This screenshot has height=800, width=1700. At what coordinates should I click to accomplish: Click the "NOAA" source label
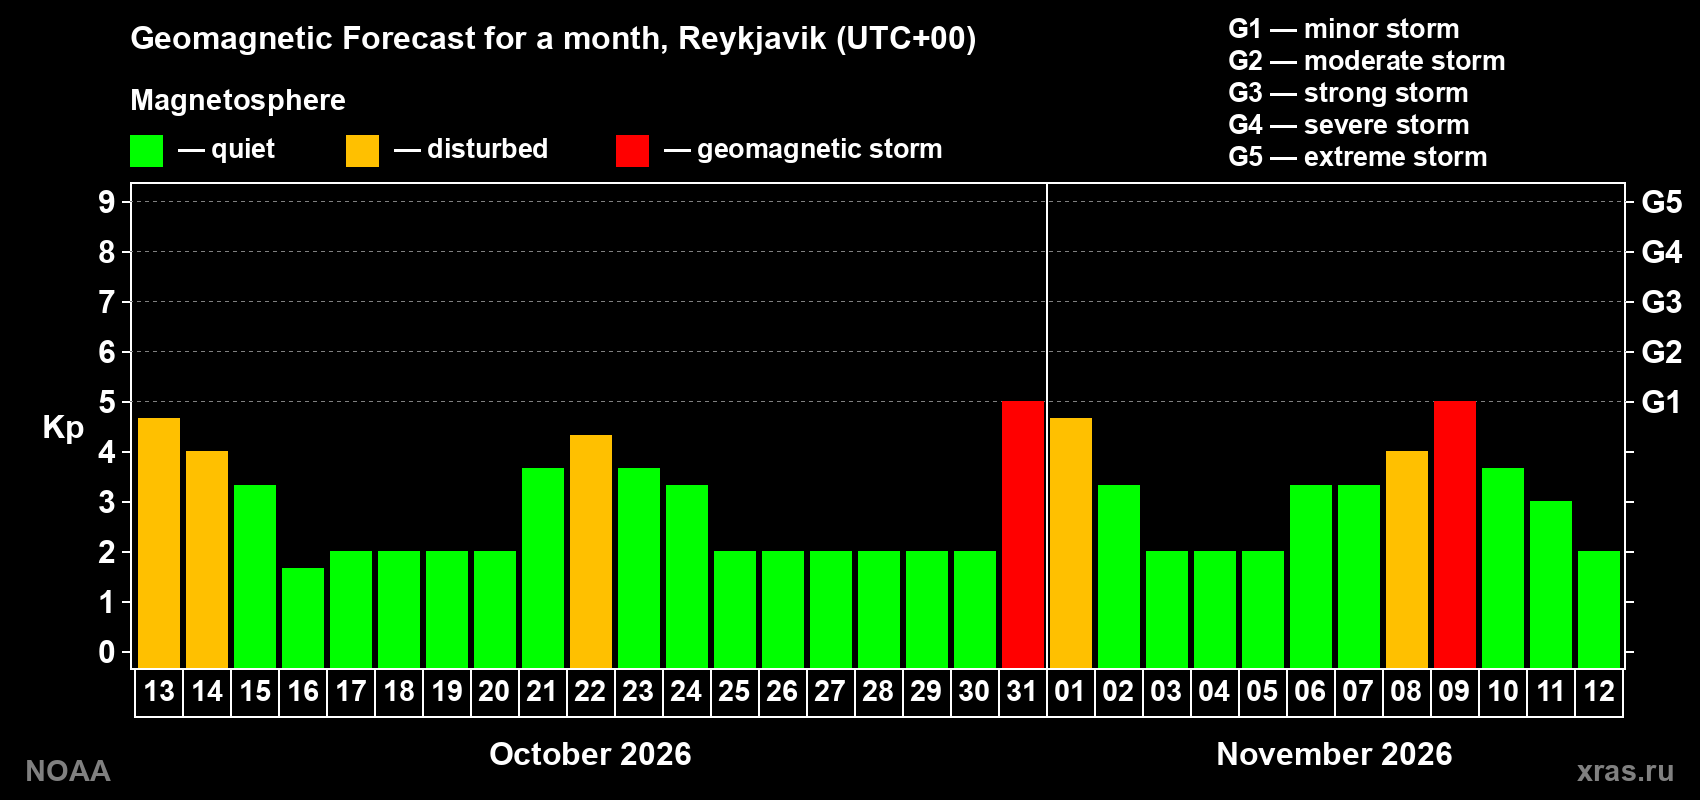click(68, 771)
